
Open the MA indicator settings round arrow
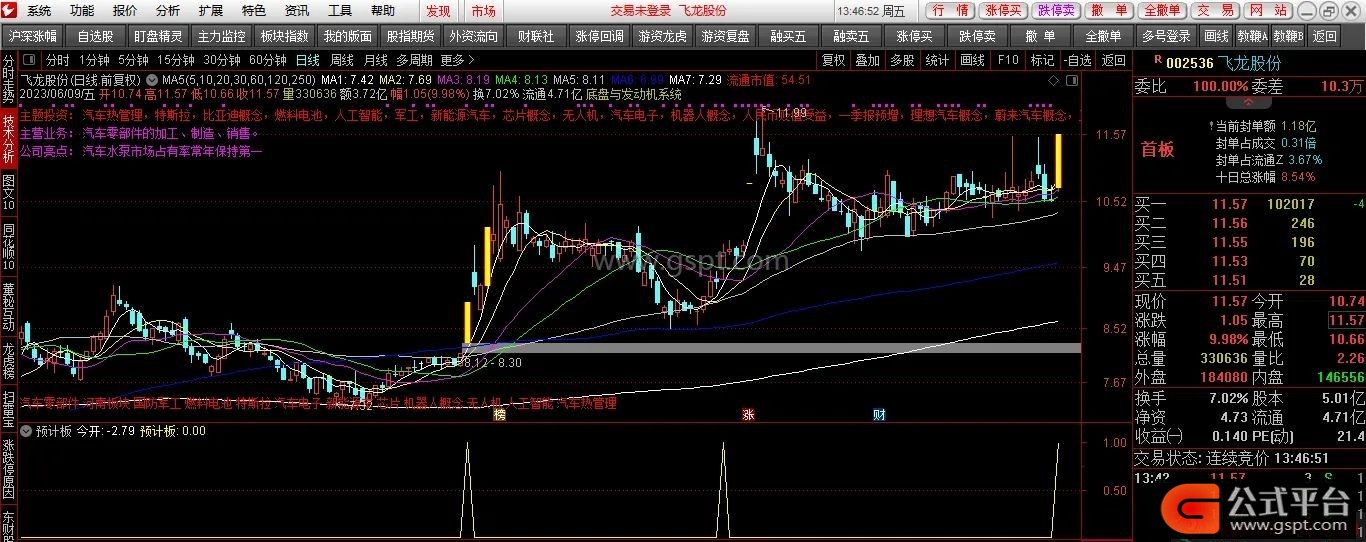tap(151, 79)
